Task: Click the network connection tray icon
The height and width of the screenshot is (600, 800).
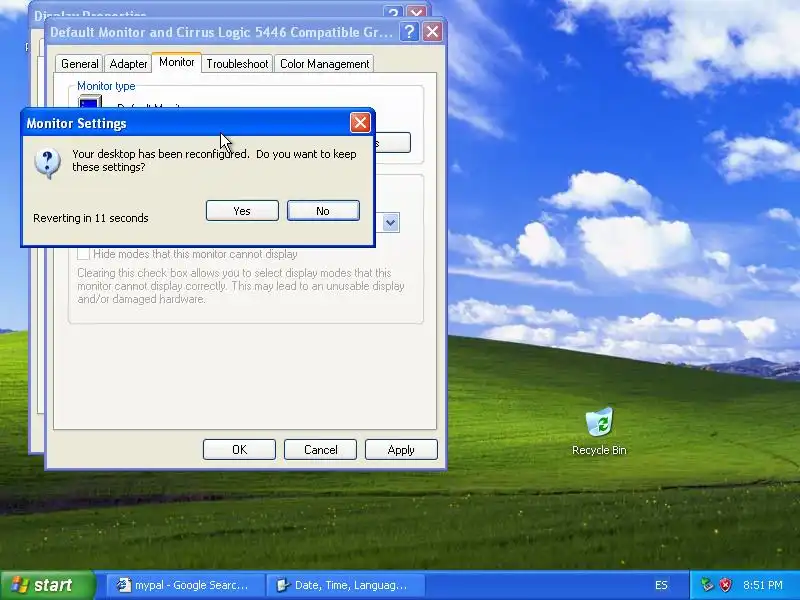Action: point(707,585)
